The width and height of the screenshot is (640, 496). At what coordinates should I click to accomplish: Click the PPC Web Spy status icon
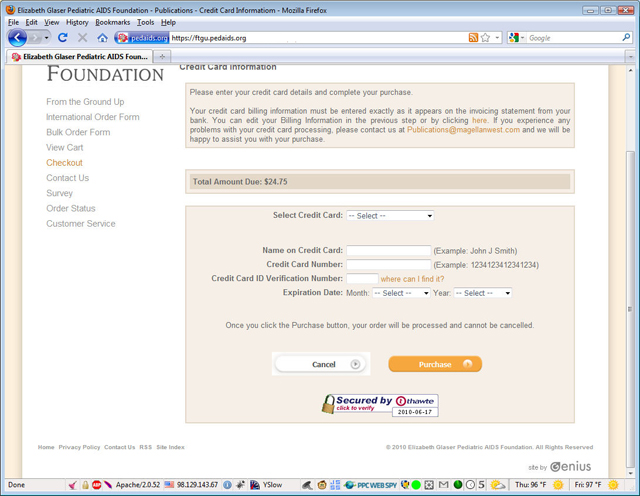(371, 485)
